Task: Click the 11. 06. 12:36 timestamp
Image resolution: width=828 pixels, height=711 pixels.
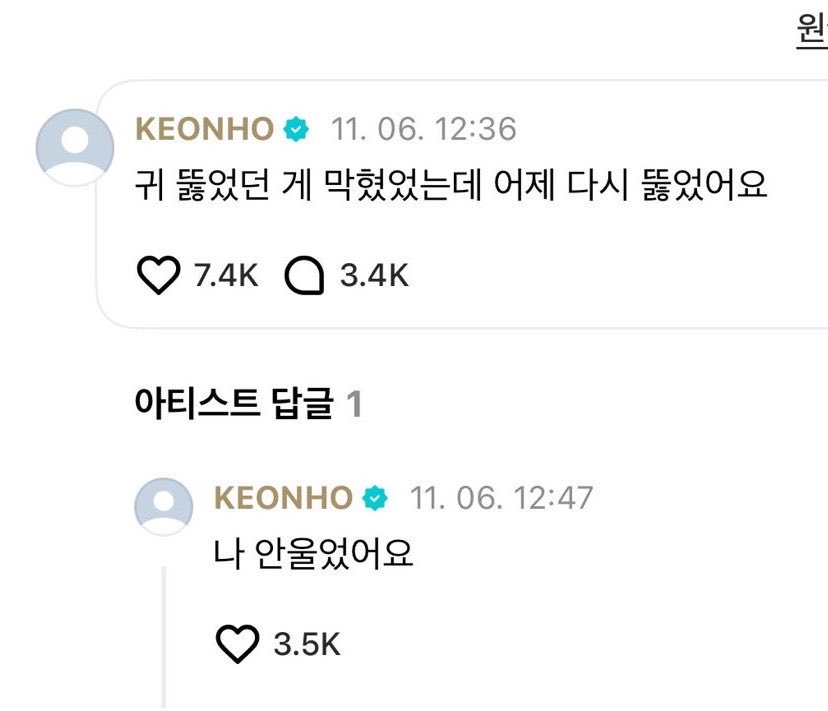Action: point(424,129)
